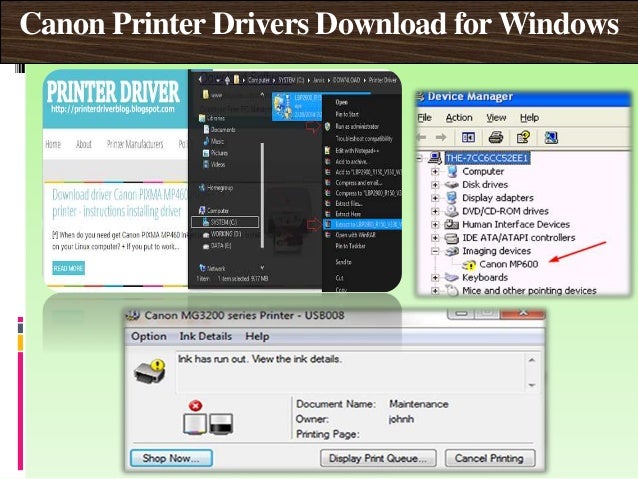Click the console tree pane icon in Device Manager
Viewport: 638px width, 479px height.
pos(468,137)
